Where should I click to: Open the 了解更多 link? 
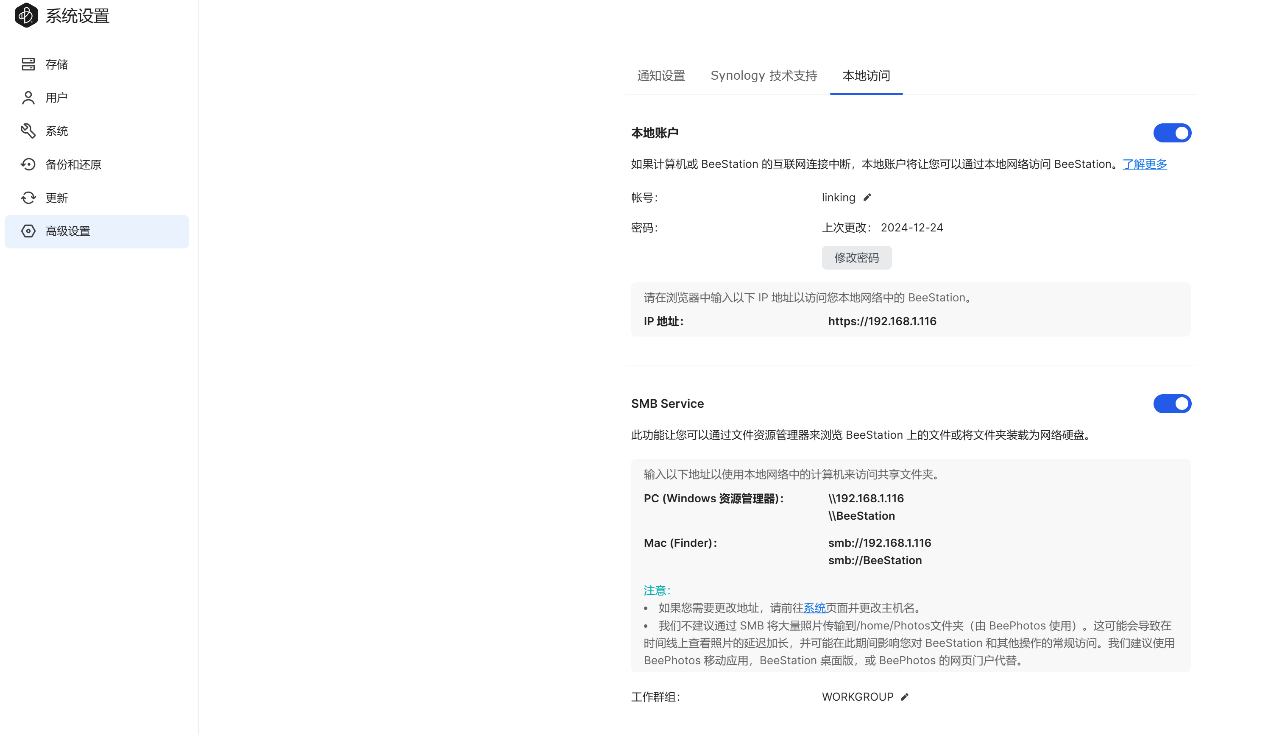[1144, 164]
